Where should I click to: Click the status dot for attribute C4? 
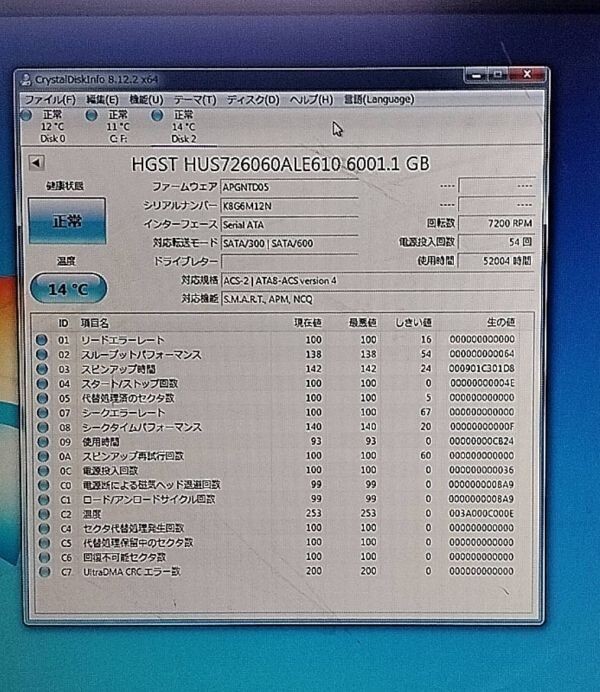44,528
